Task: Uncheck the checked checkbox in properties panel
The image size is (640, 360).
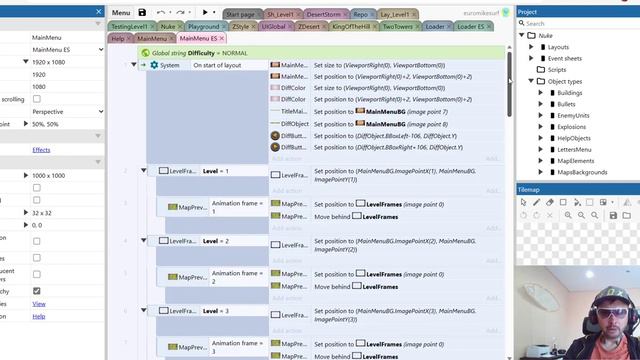Action: click(x=37, y=291)
